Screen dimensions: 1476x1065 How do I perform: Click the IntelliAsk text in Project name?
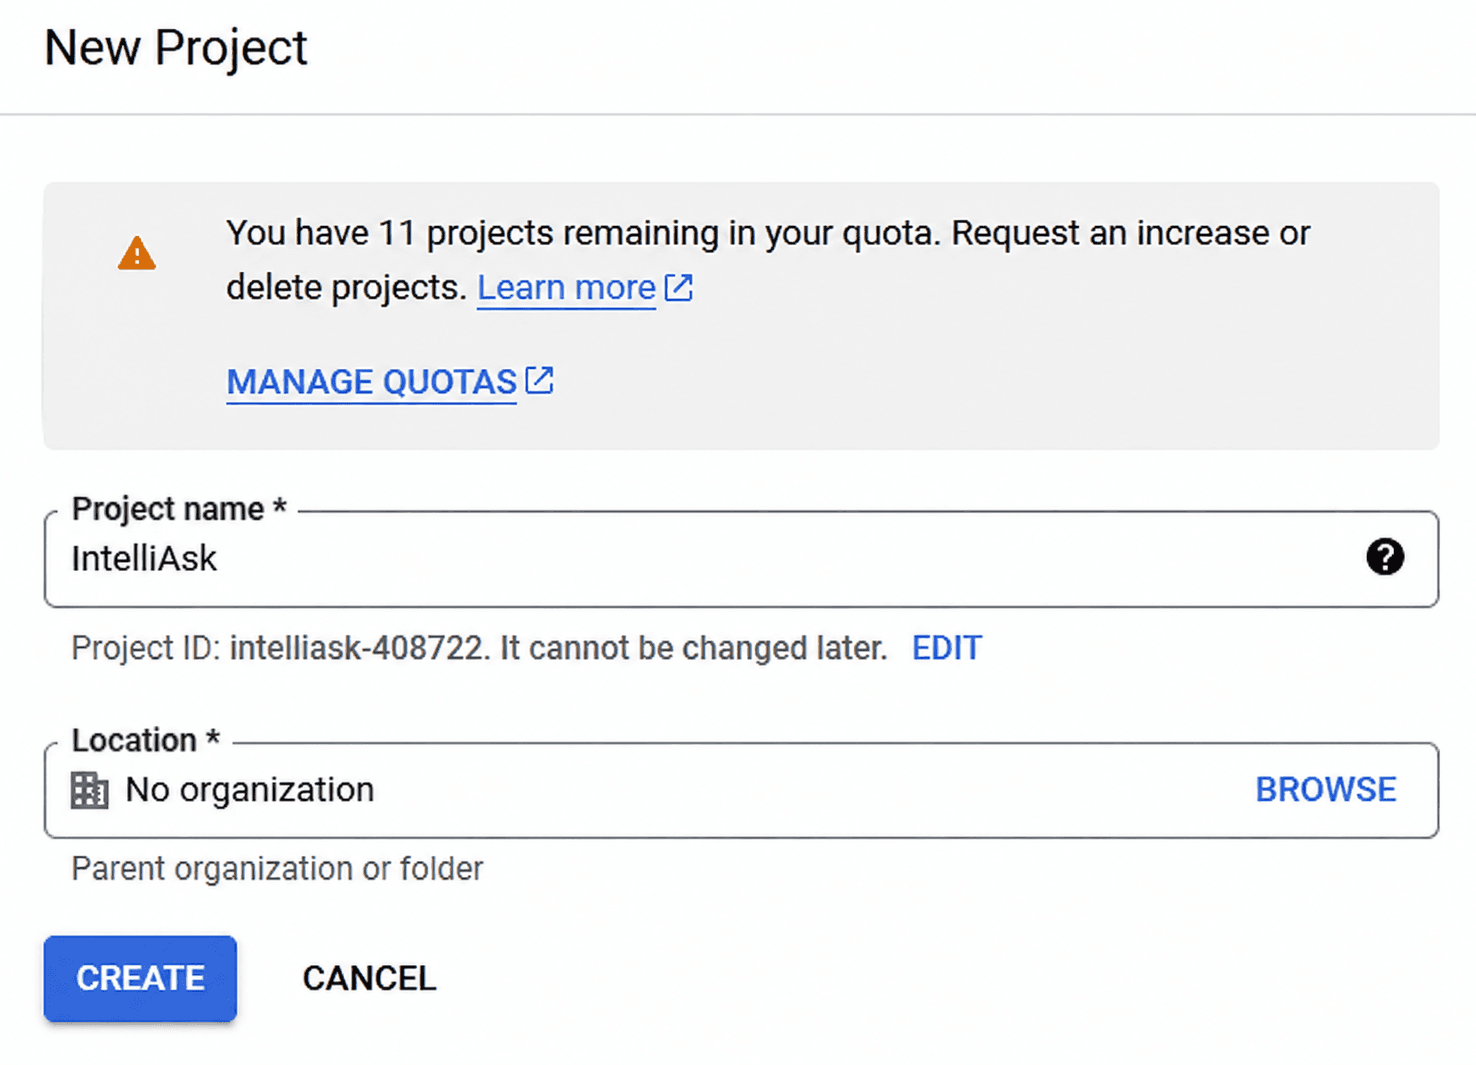click(144, 559)
